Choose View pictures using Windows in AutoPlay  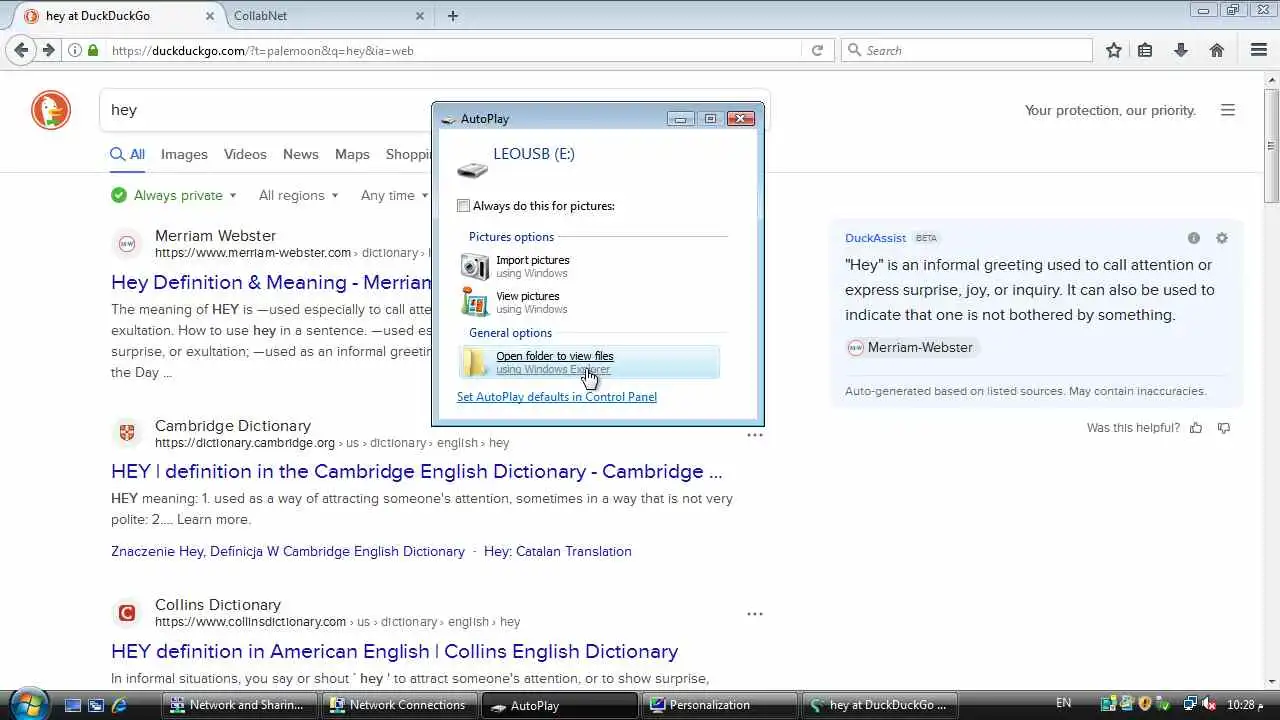click(x=590, y=302)
